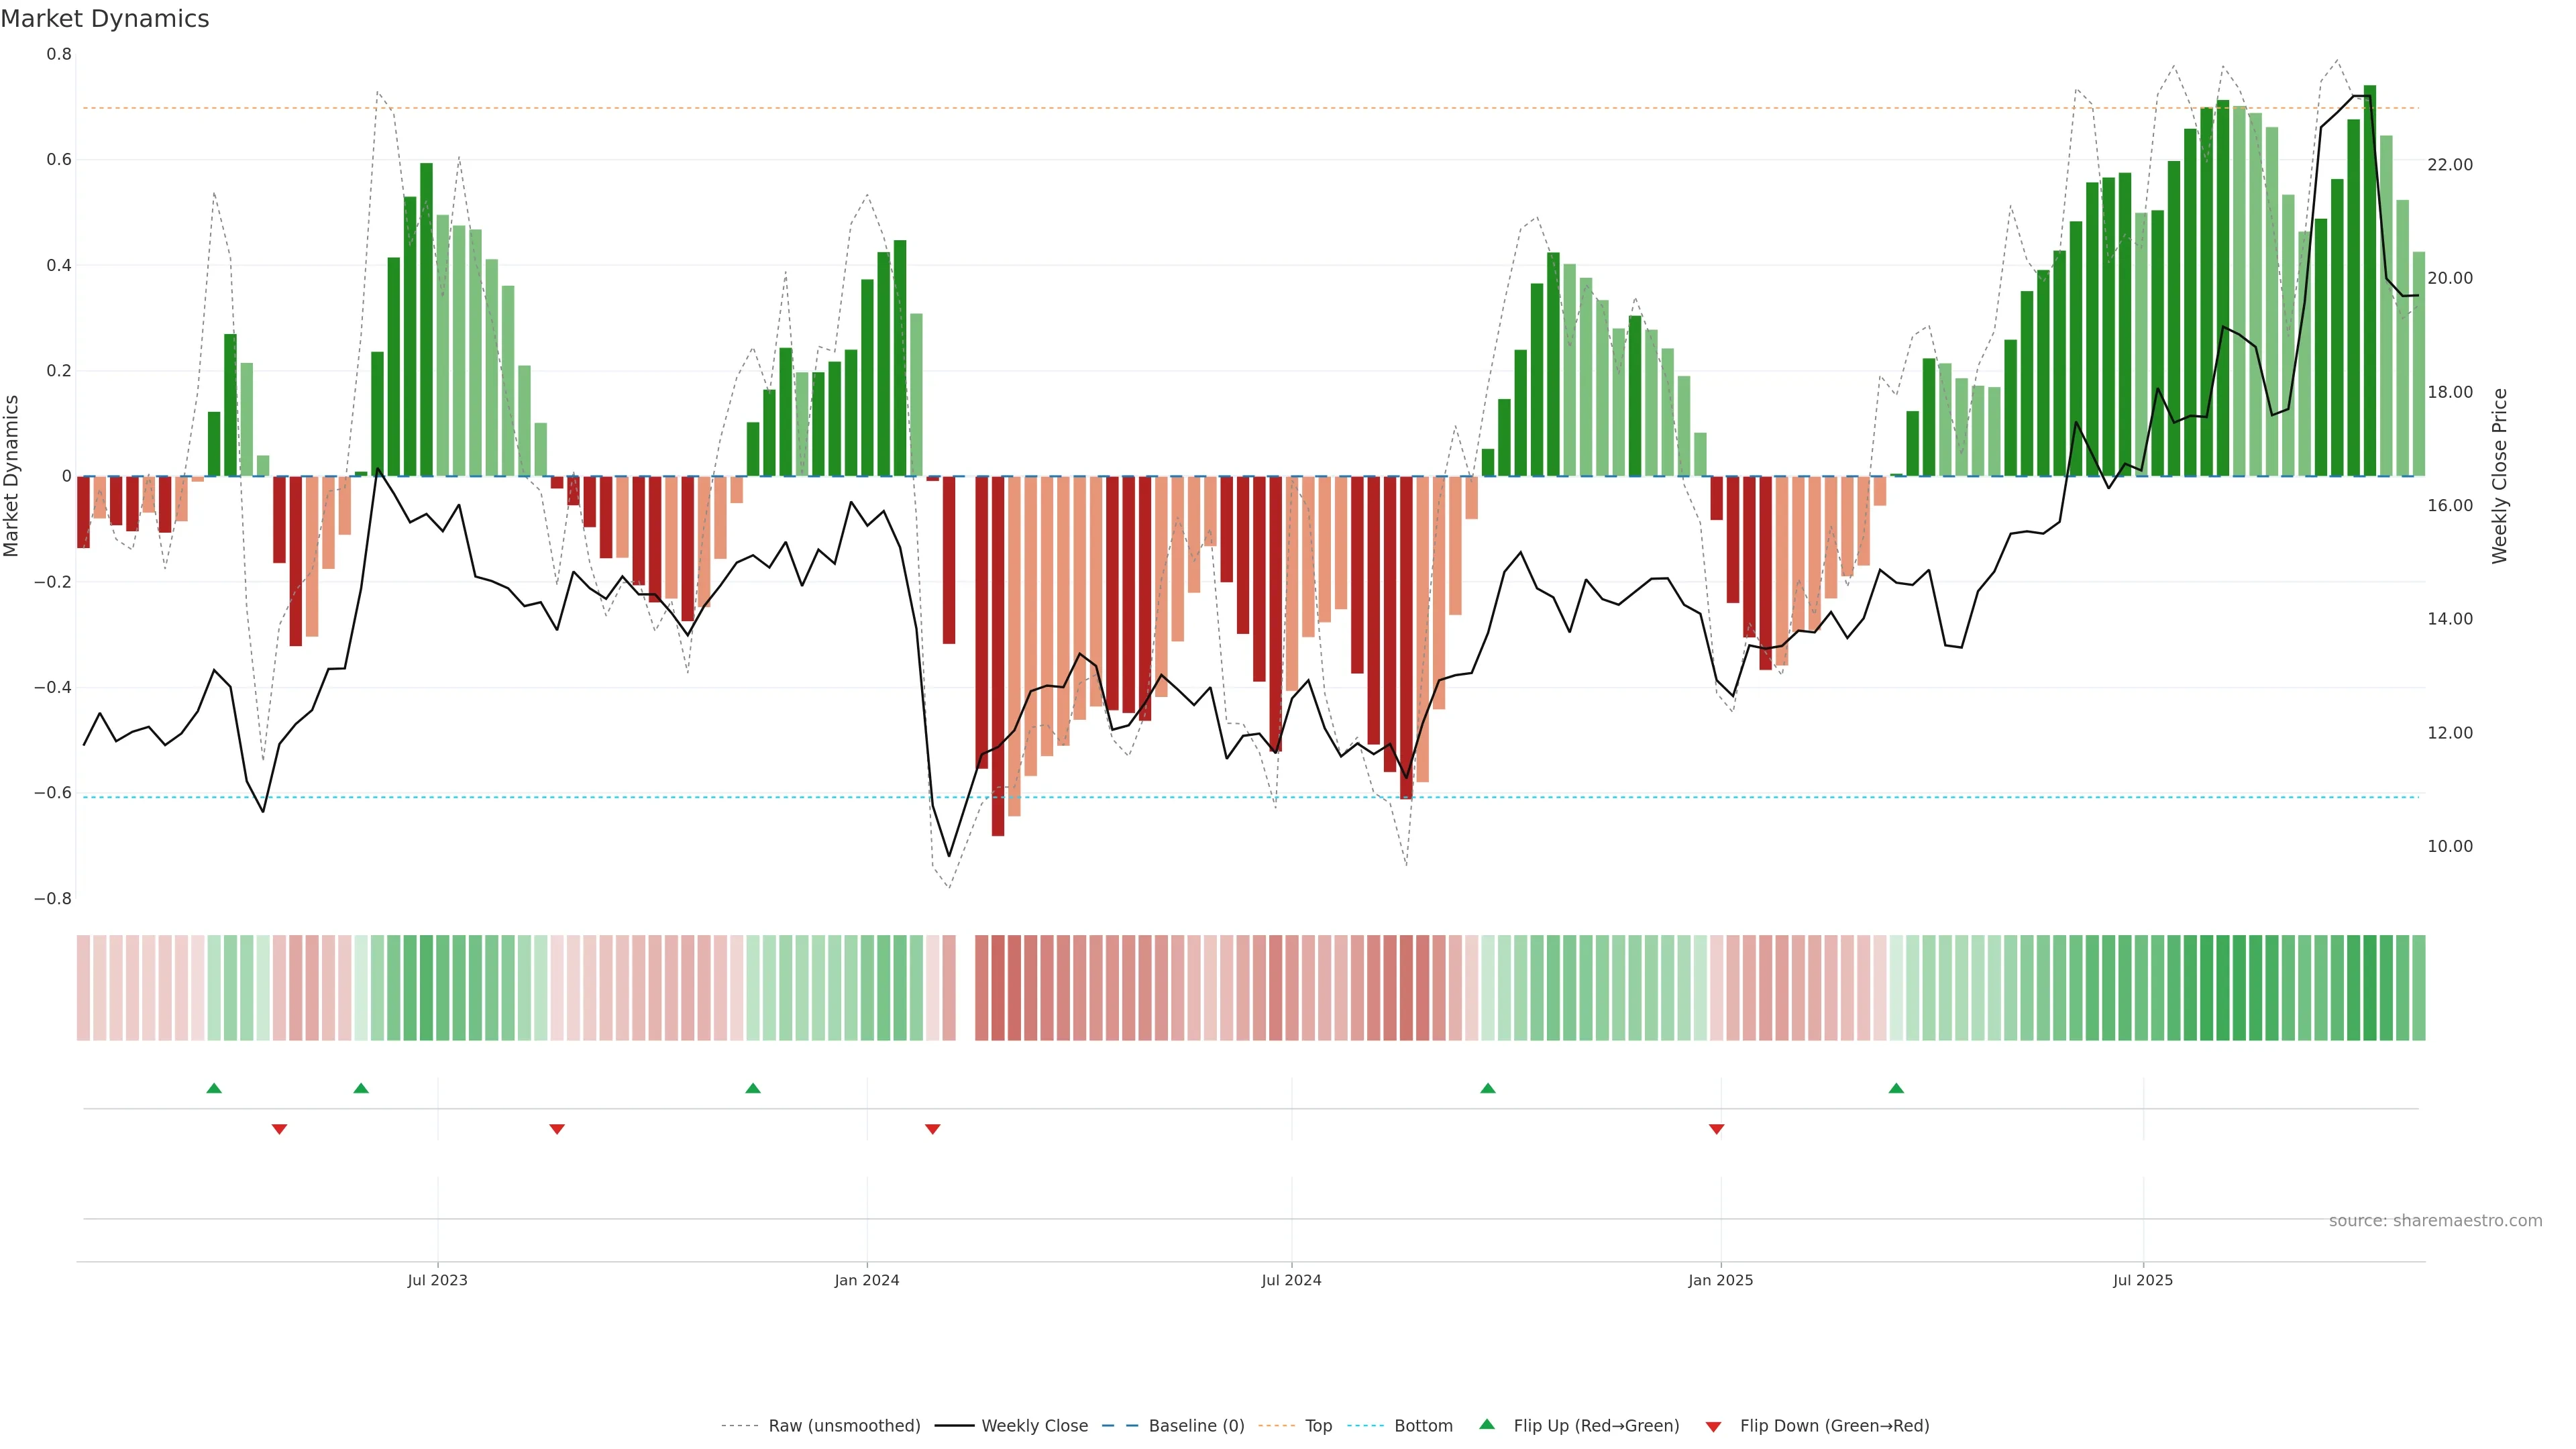Click the flip-up marker between Jan and Jul 2025
Screen dimensions: 2576x1449
1896,1088
